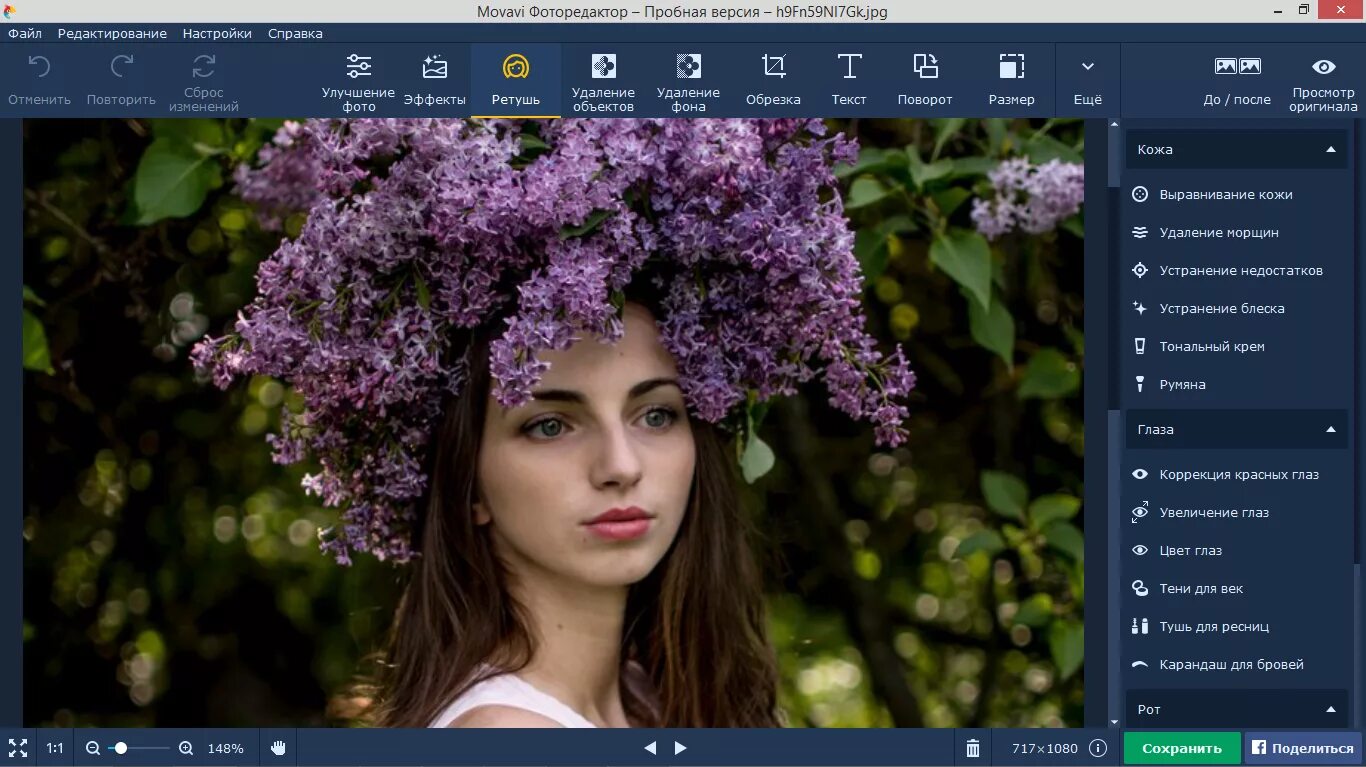
Task: Toggle the Before/After (До / после) view
Action: click(x=1237, y=80)
